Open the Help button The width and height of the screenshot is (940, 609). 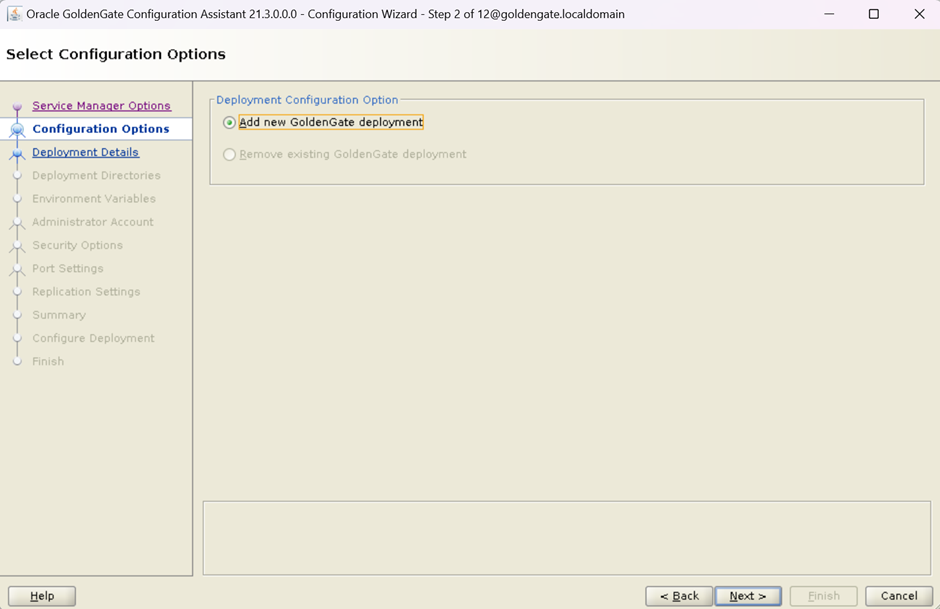point(42,596)
